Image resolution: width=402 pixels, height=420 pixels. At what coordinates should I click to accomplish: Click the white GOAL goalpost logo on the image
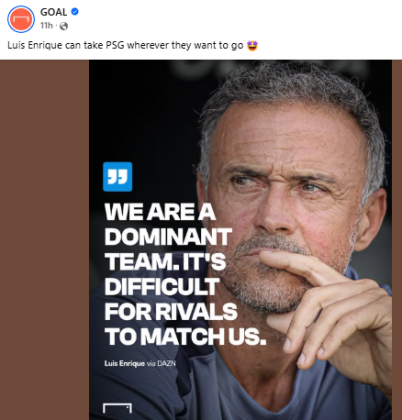tap(117, 408)
